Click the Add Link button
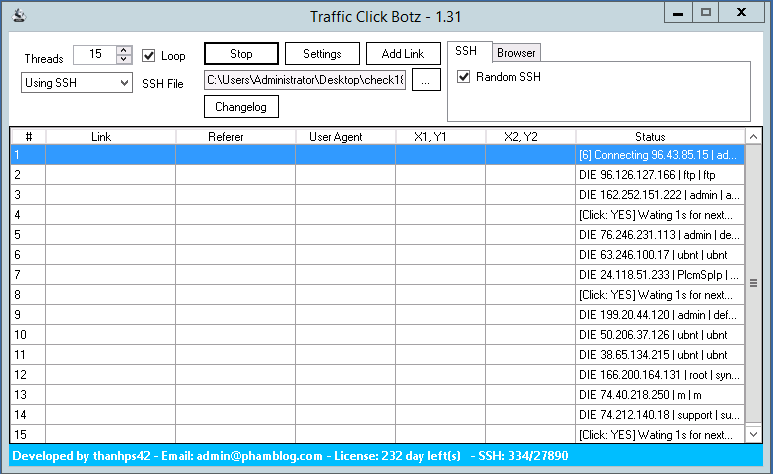The image size is (773, 474). (403, 54)
